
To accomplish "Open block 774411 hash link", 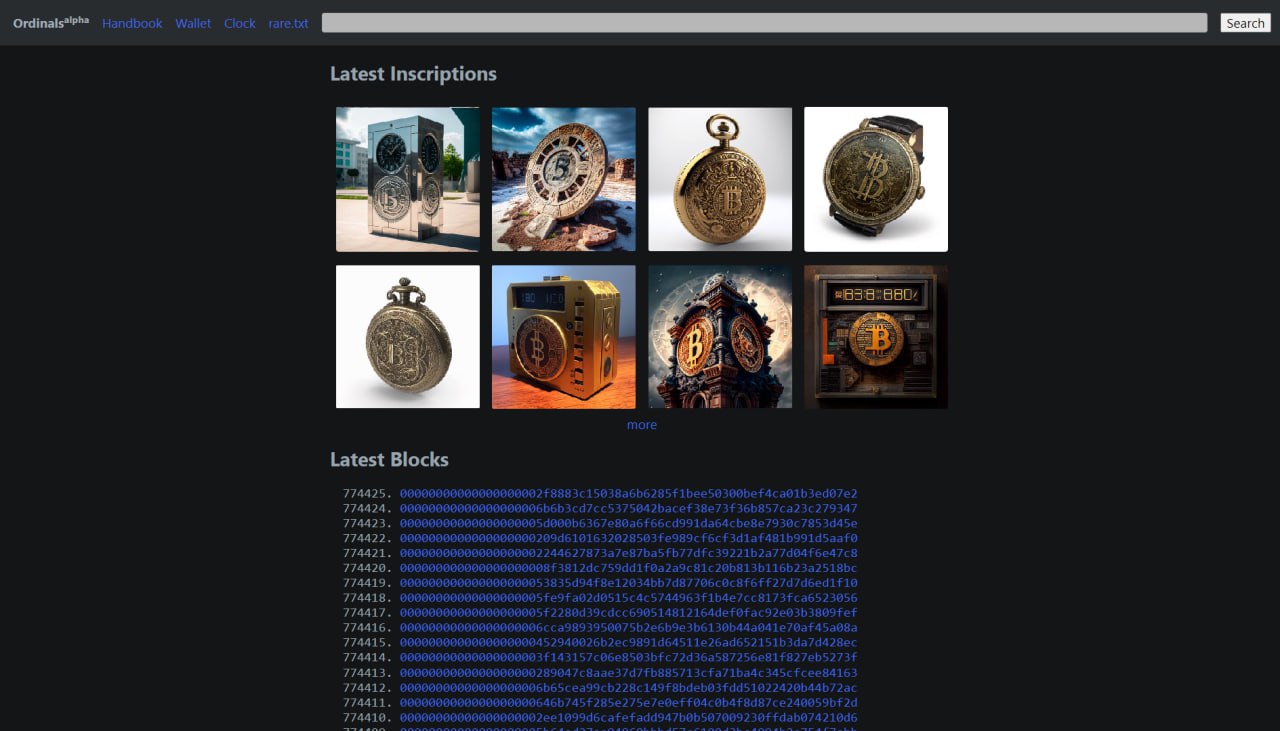I will tap(629, 703).
